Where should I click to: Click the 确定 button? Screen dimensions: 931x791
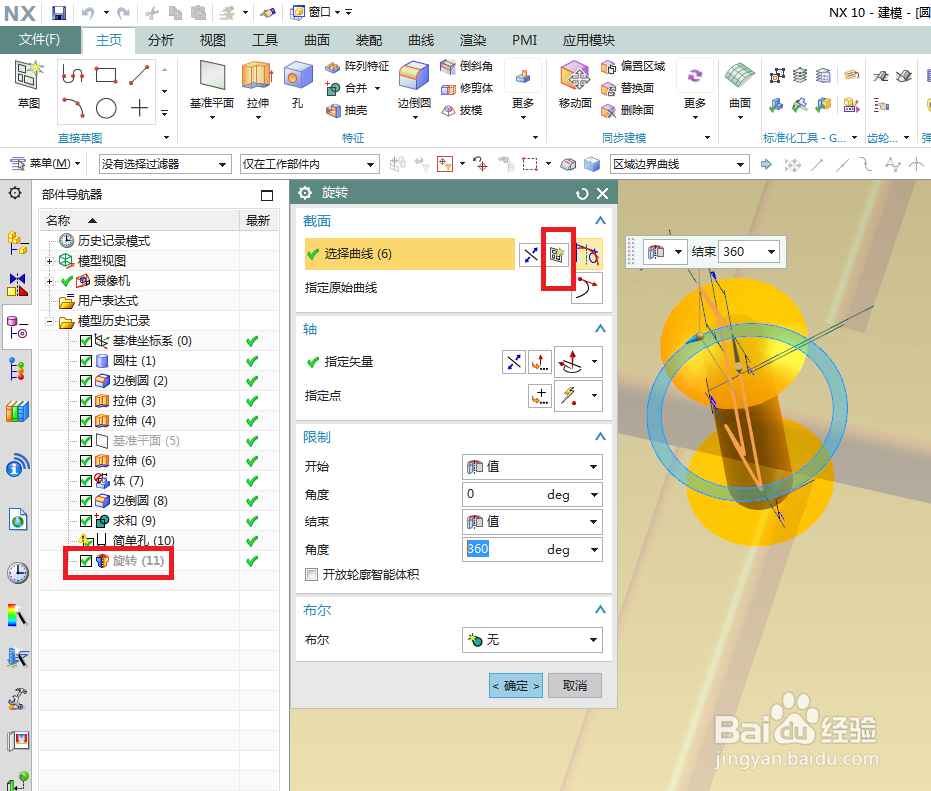(x=516, y=686)
